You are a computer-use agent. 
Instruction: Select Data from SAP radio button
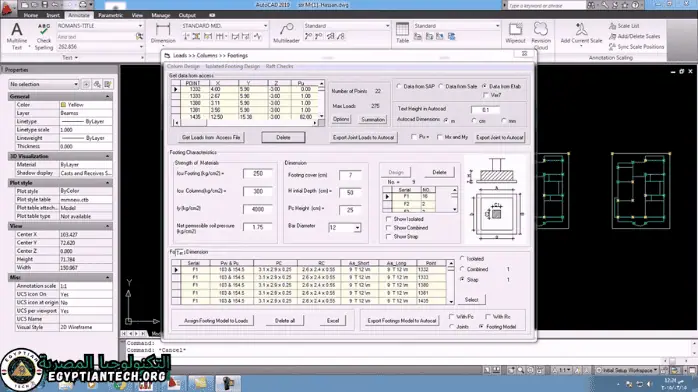click(x=399, y=86)
